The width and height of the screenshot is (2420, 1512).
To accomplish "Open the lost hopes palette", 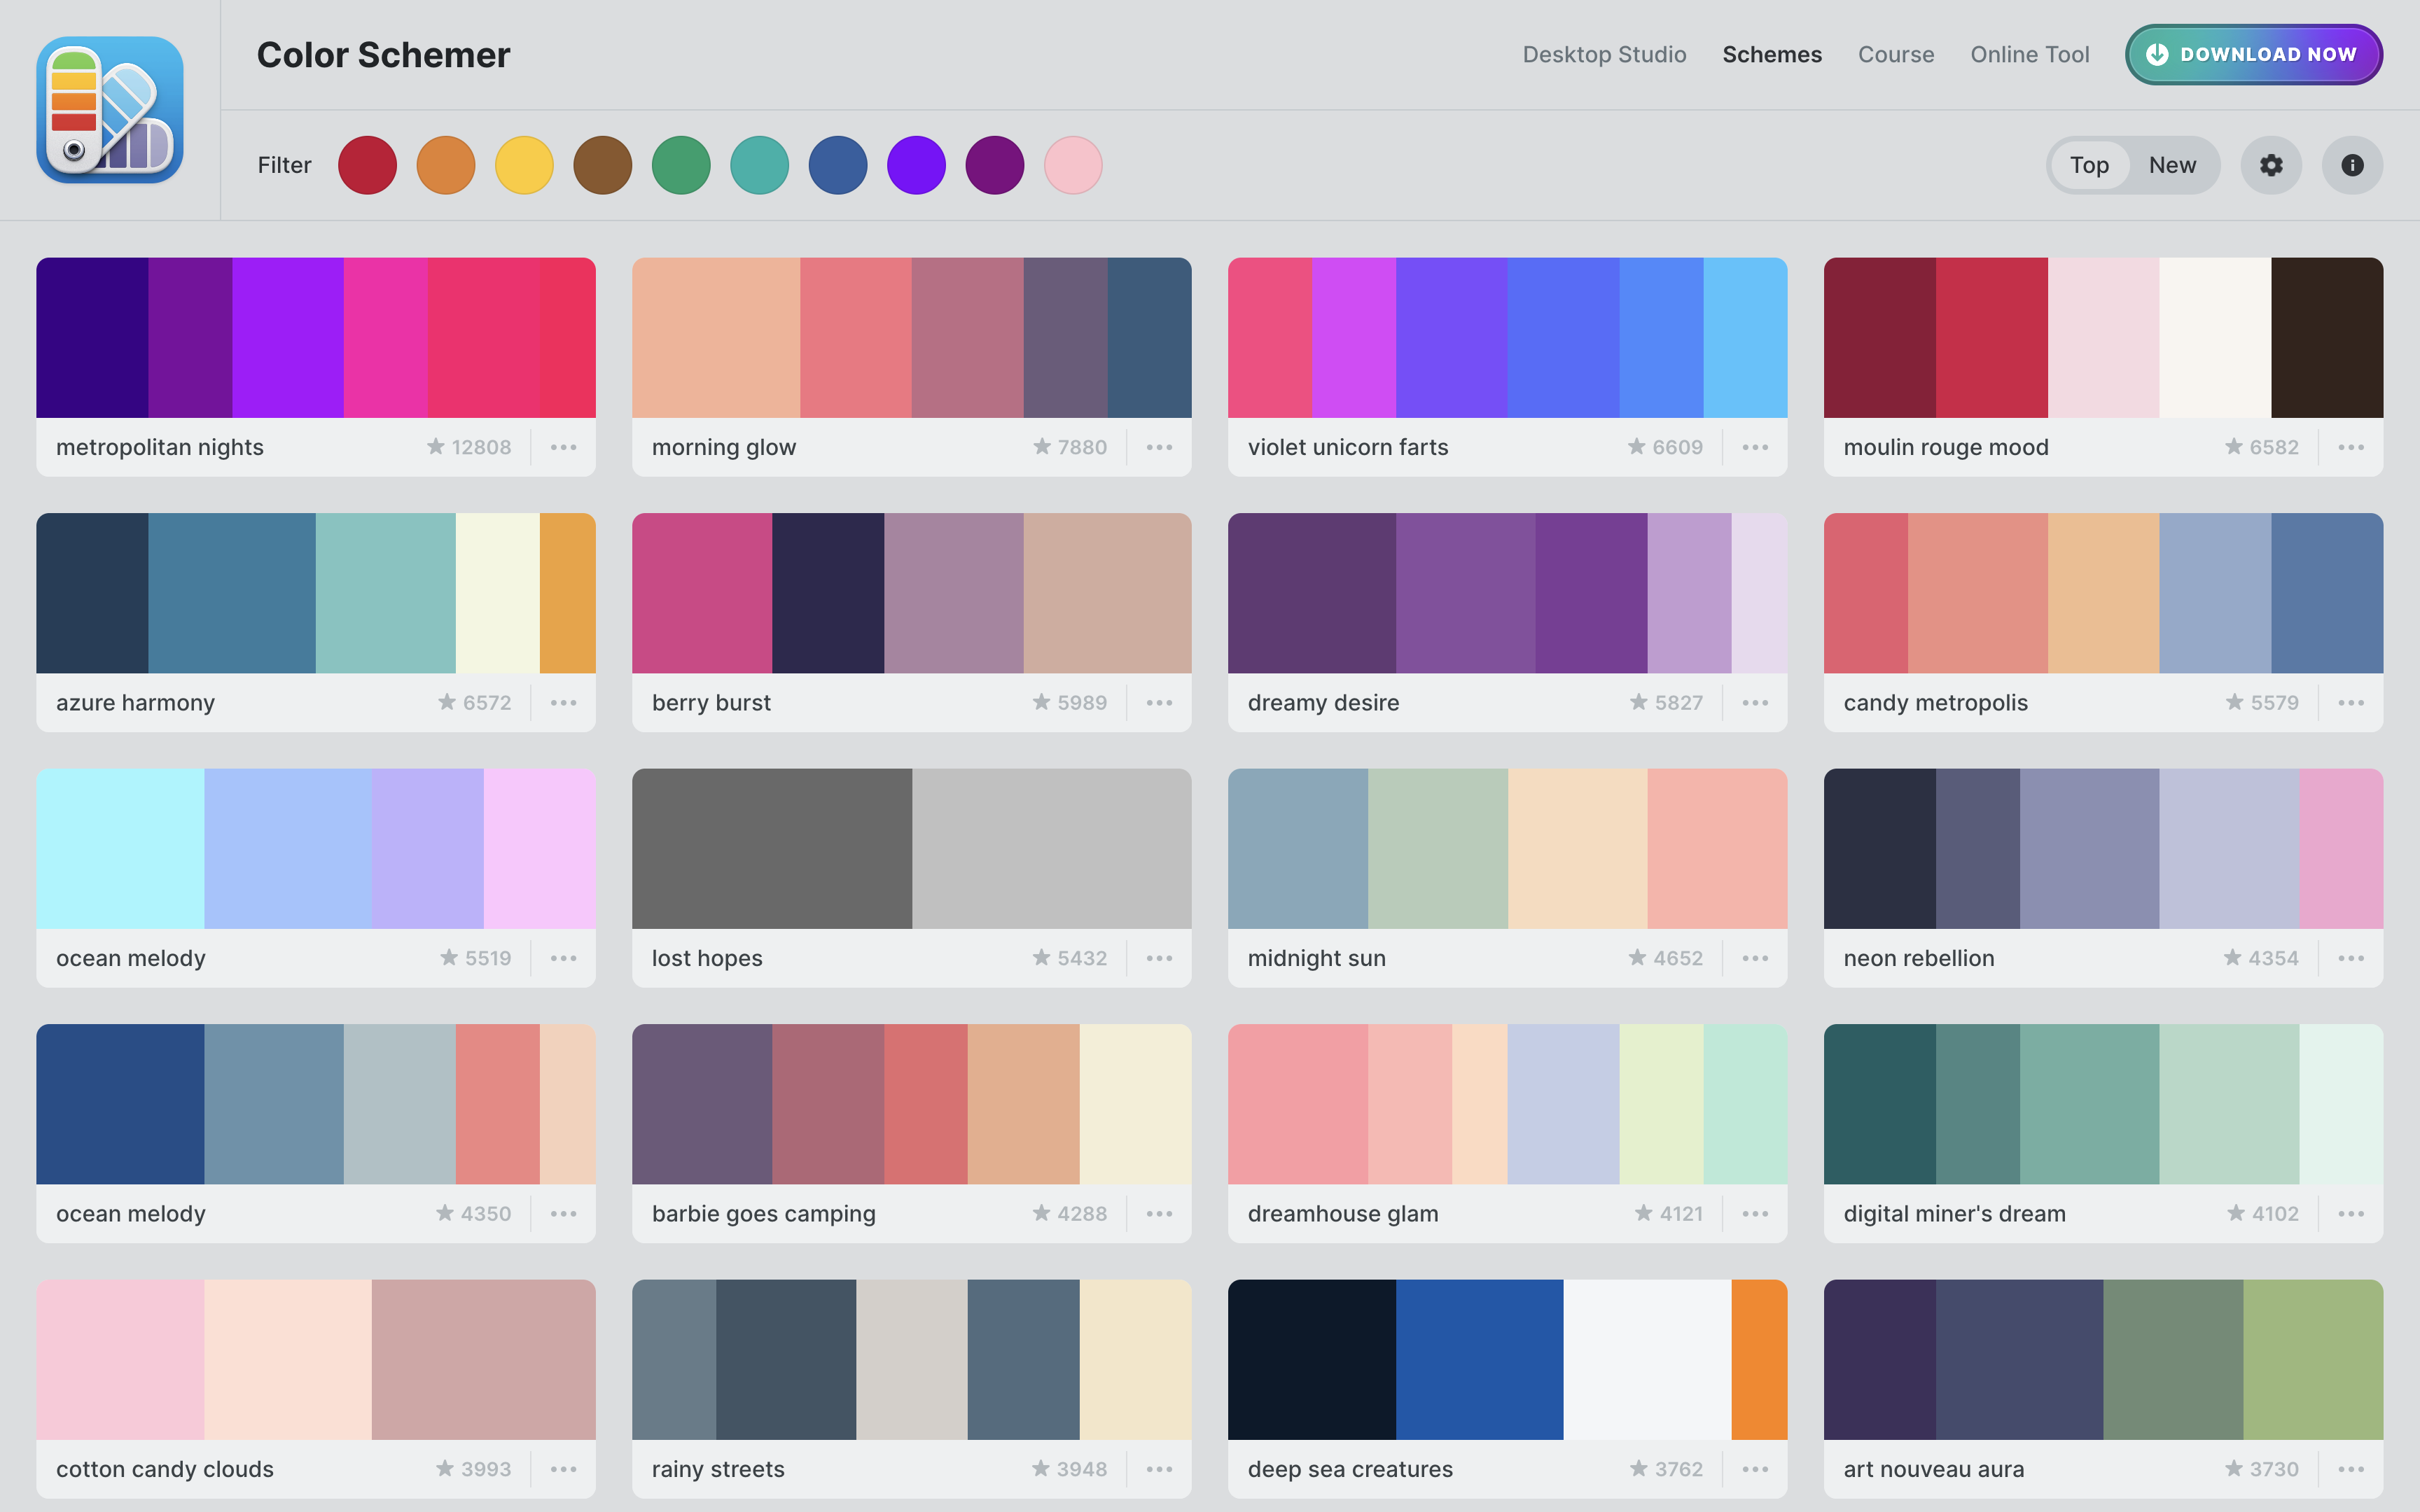I will (911, 848).
